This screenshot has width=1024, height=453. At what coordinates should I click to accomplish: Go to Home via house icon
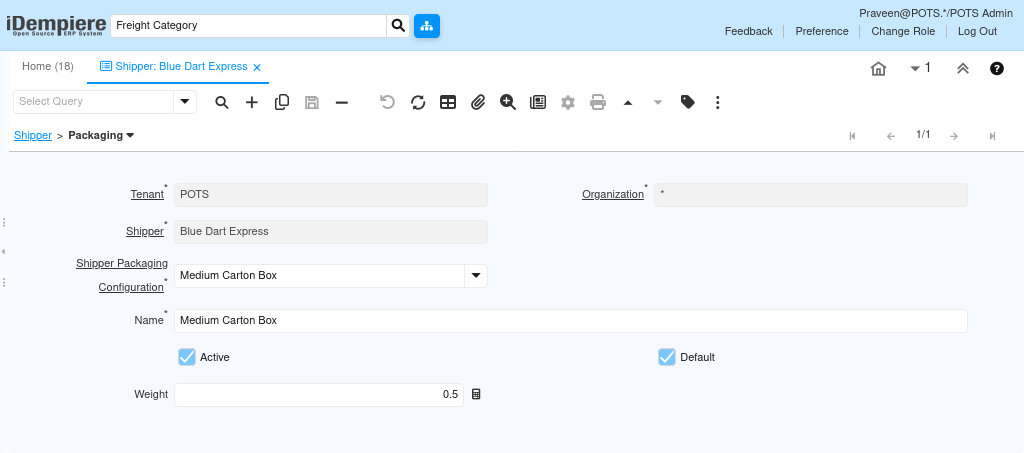[x=878, y=69]
